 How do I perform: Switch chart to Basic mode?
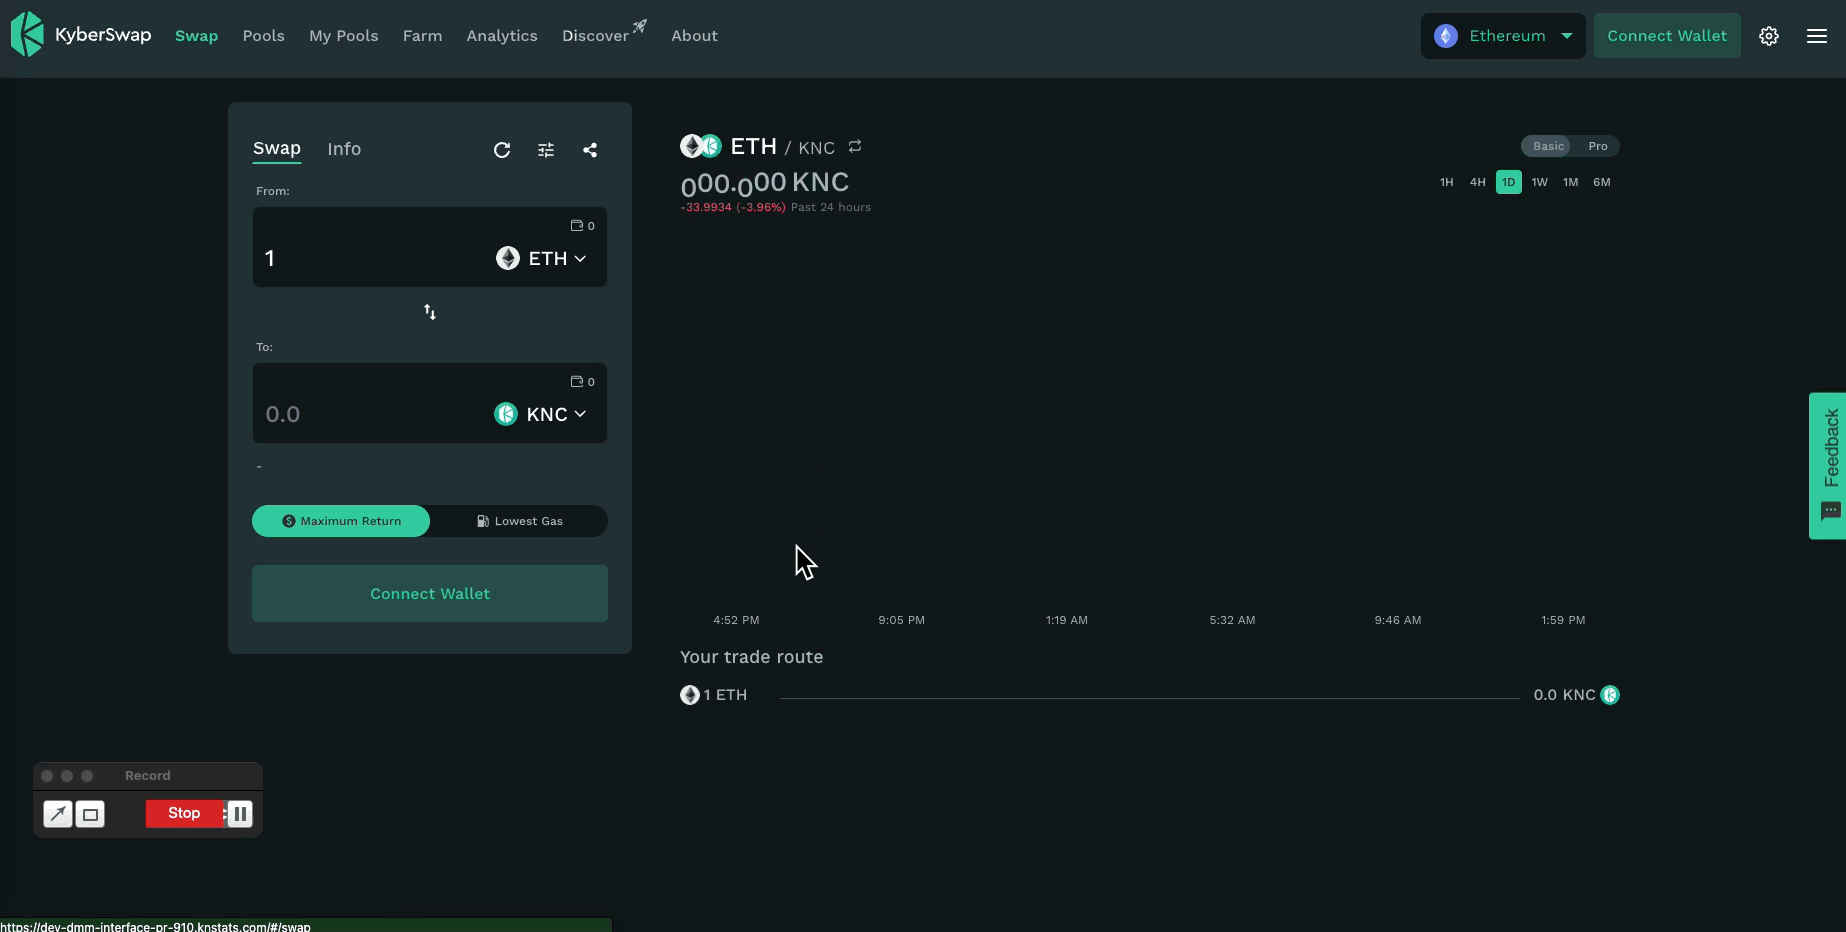click(x=1547, y=146)
